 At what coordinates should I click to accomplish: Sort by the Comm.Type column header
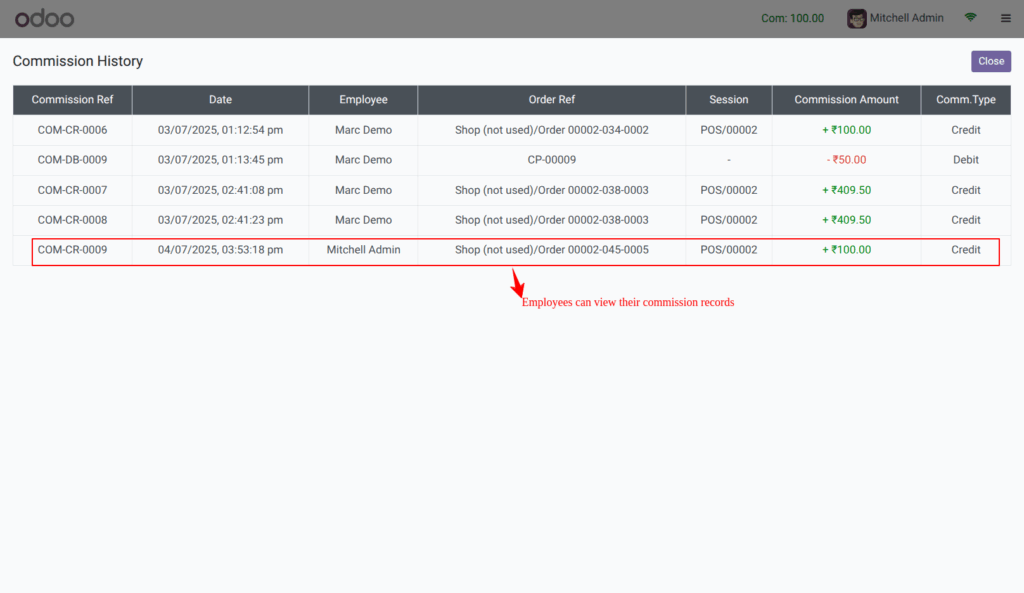click(x=966, y=99)
